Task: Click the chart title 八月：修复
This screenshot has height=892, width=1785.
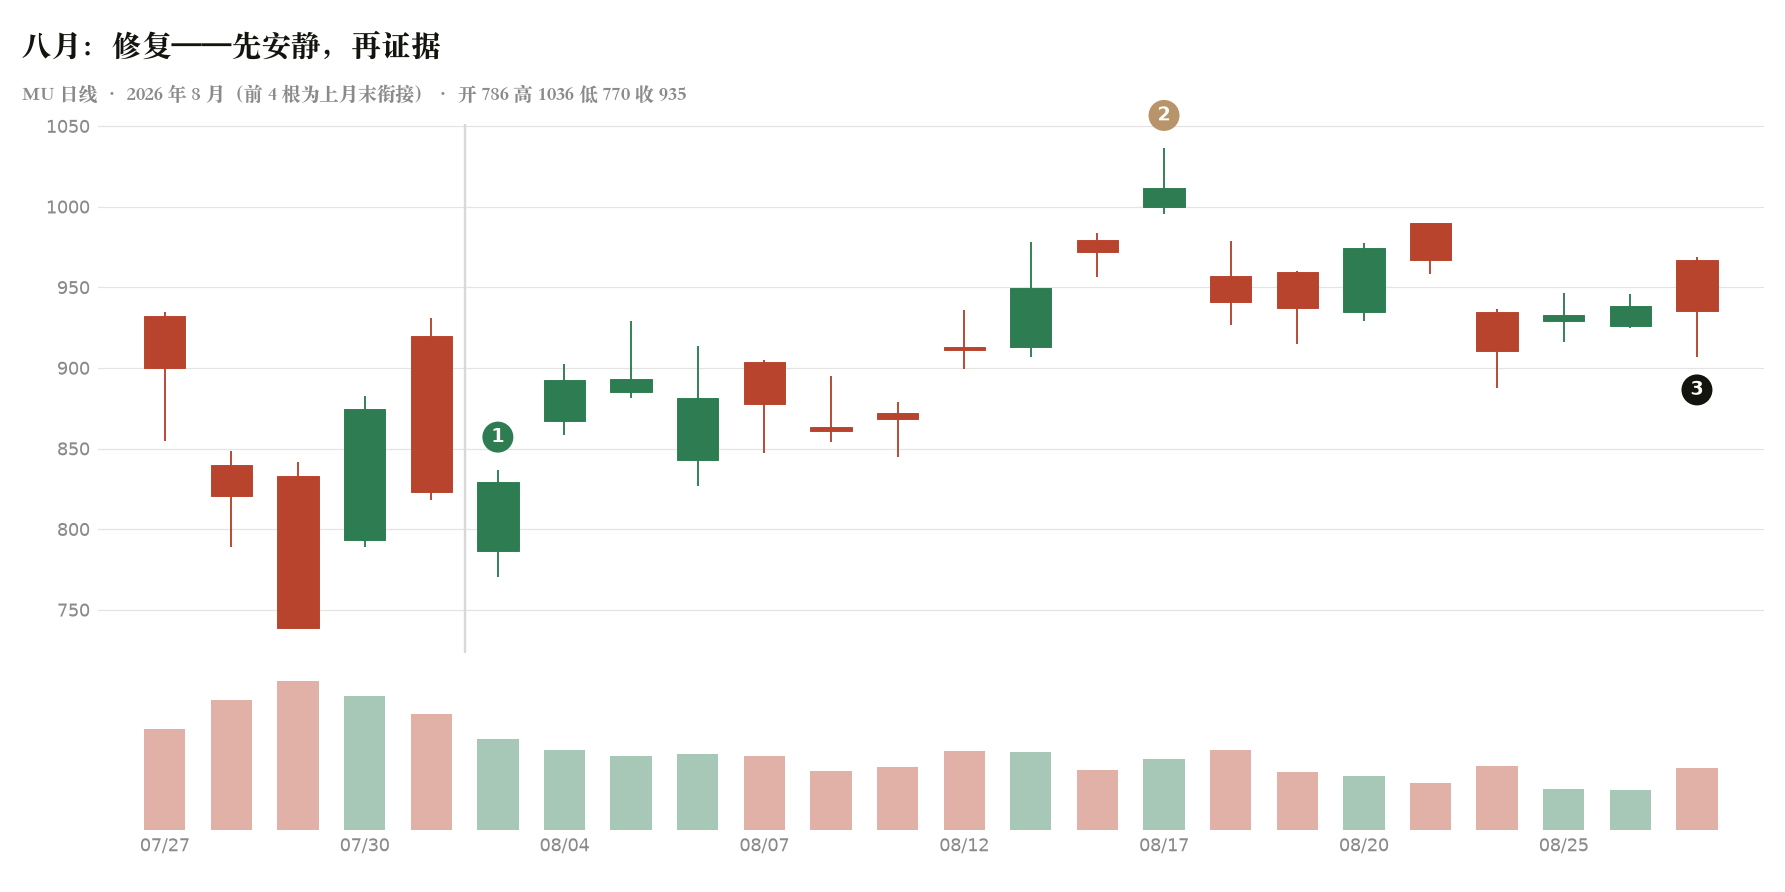Action: [97, 46]
